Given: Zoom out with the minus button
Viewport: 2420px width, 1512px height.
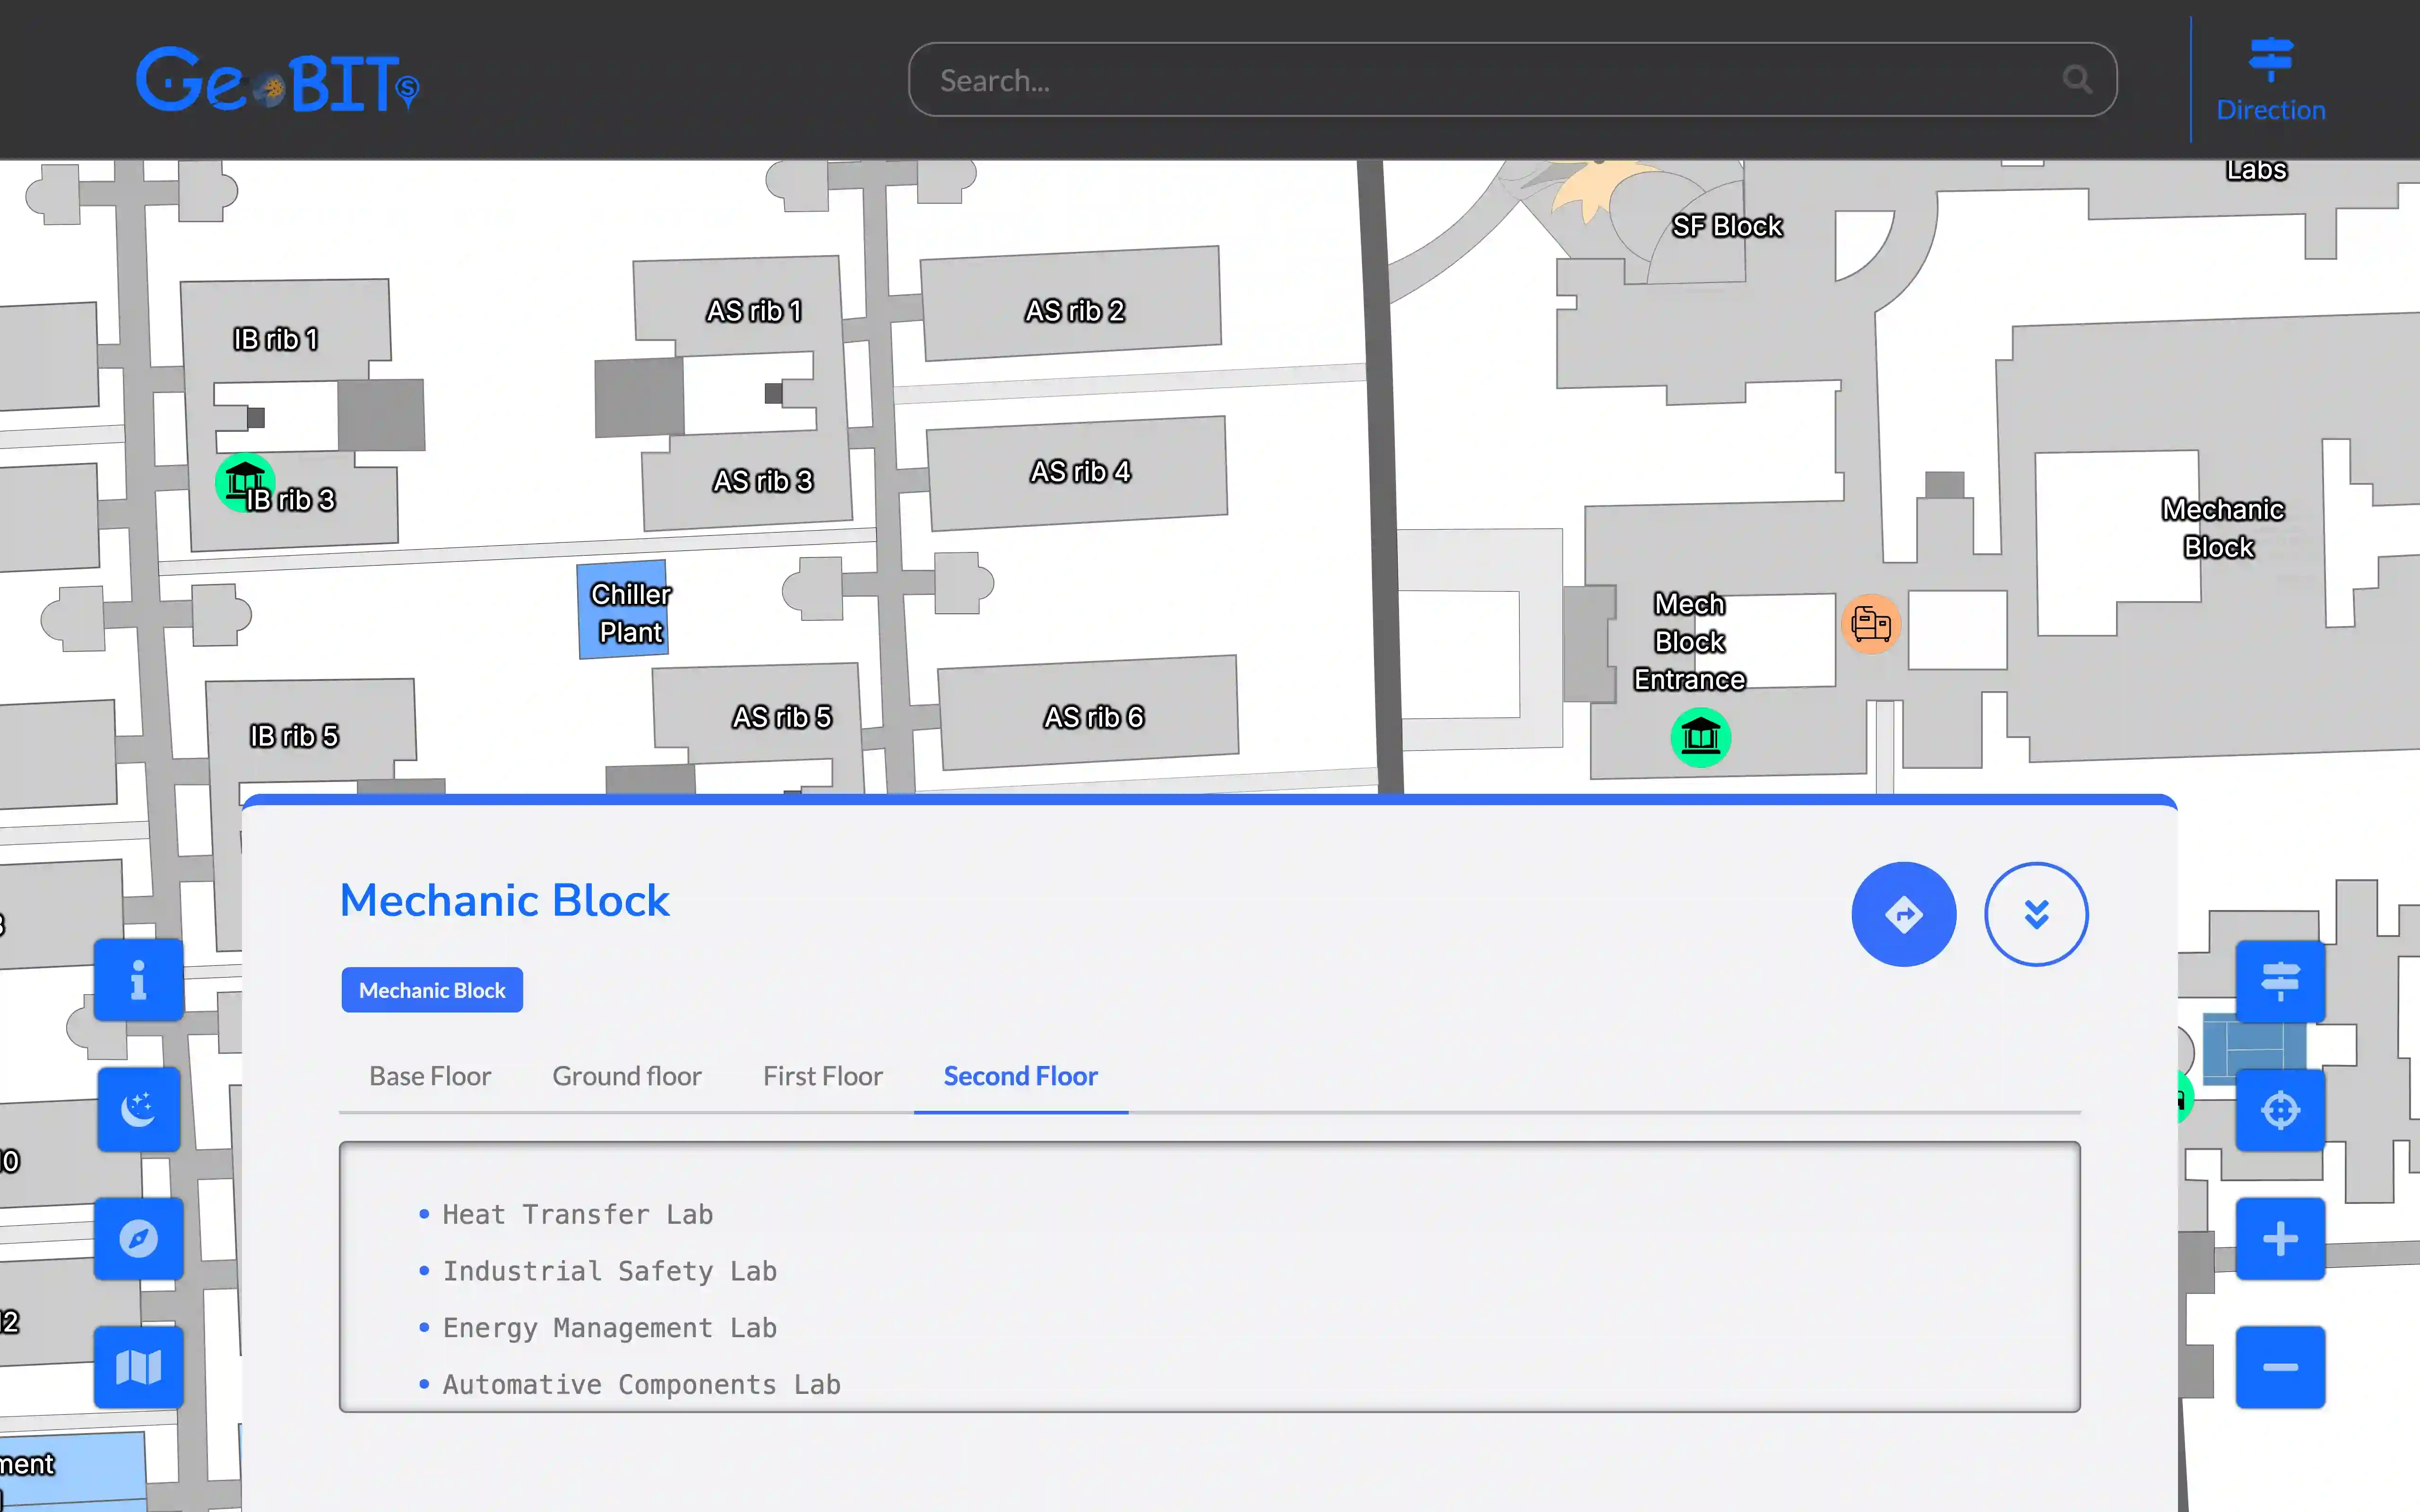Looking at the screenshot, I should [x=2279, y=1367].
